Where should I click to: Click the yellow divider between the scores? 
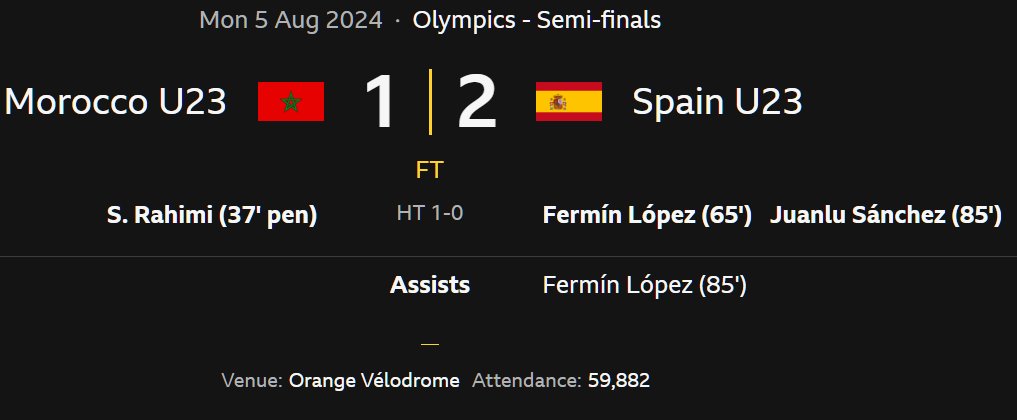coord(430,102)
